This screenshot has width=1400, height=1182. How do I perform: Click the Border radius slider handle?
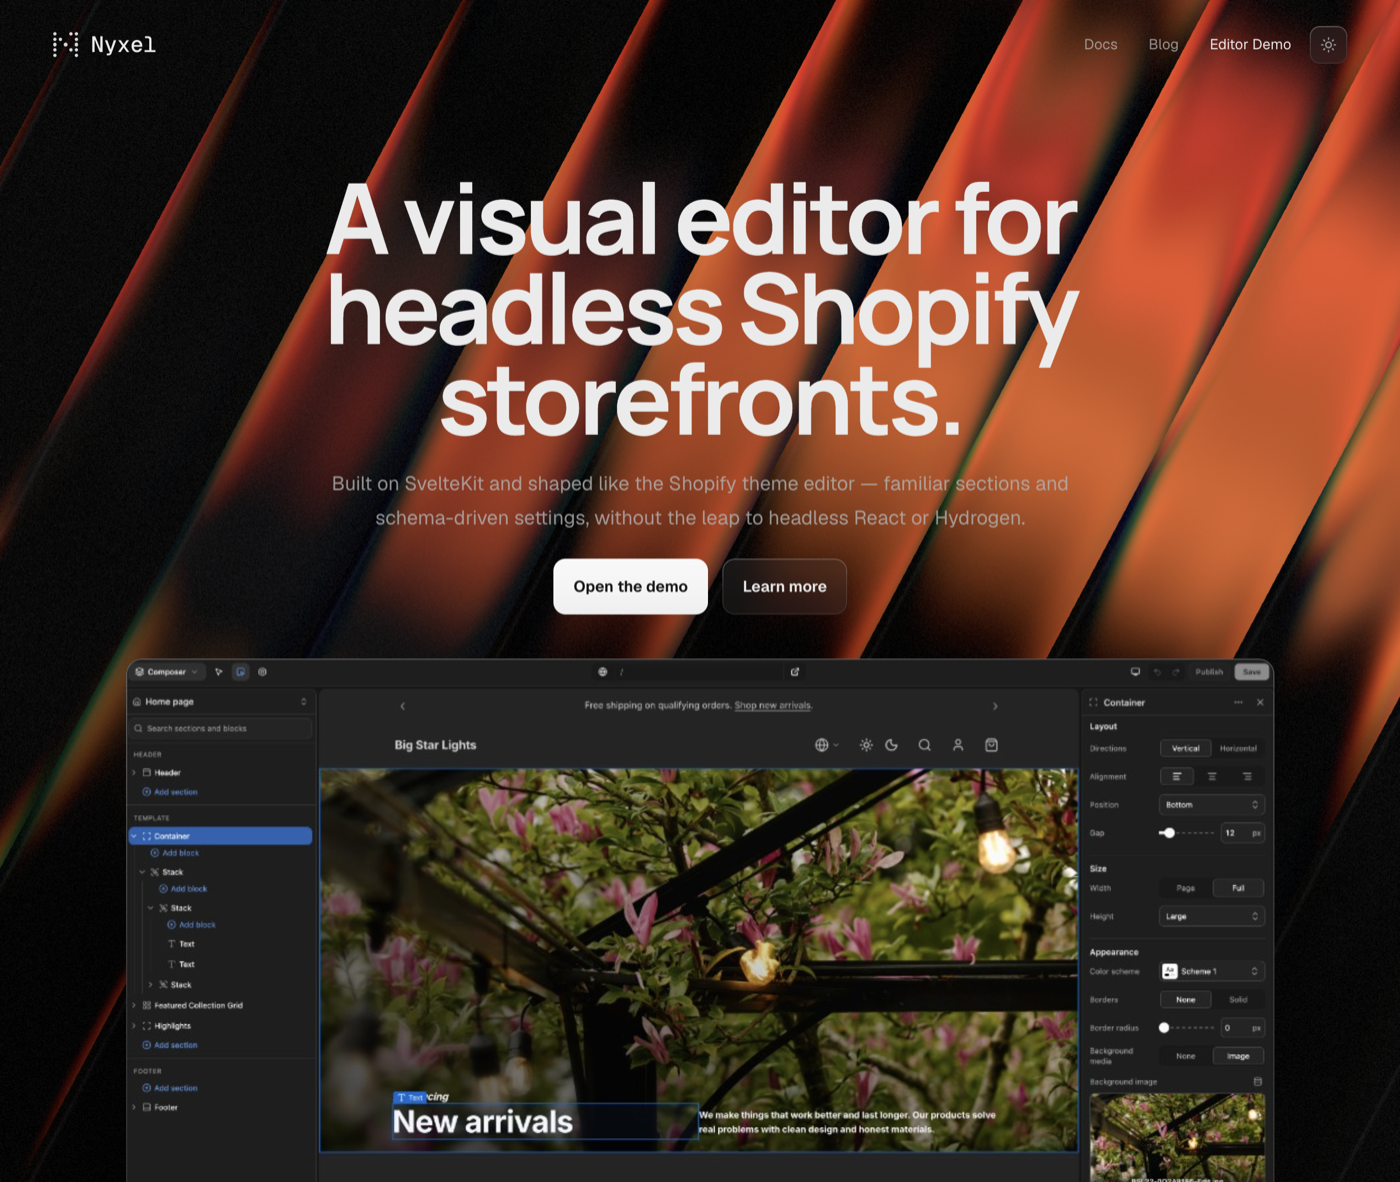pos(1164,1028)
